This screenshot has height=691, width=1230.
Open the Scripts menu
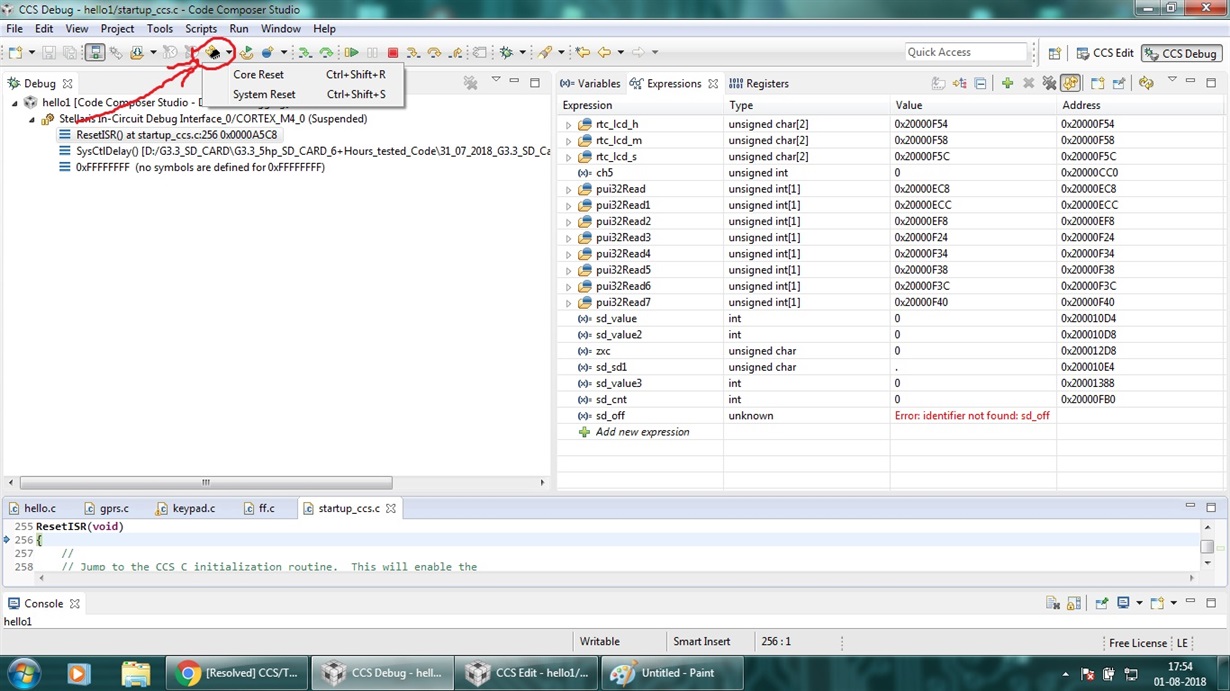coord(201,29)
